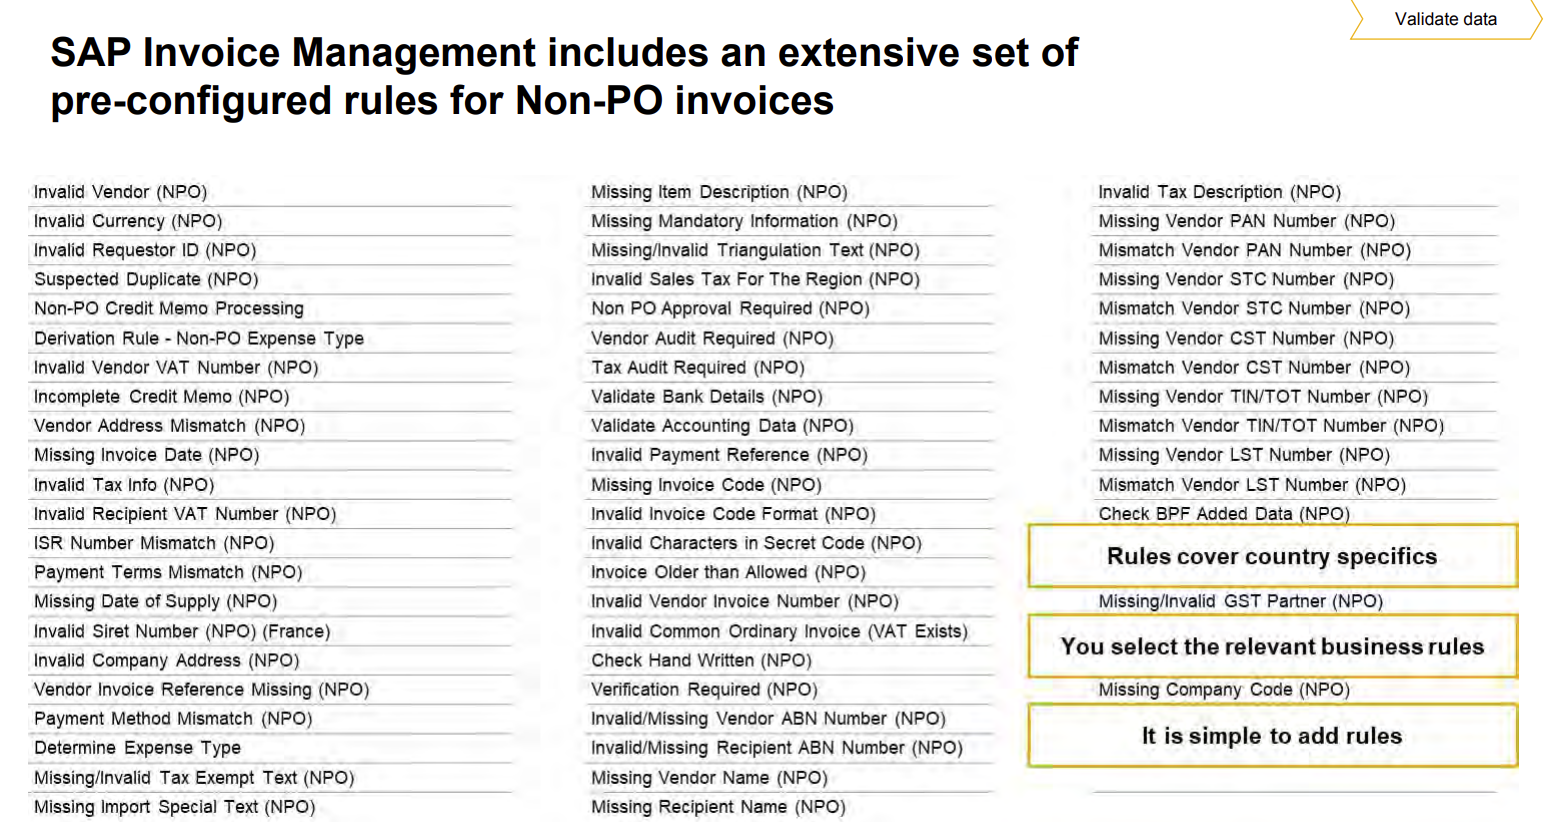Select 'Missing Vendor STC Number (NPO)'
1554x822 pixels.
(x=1246, y=279)
